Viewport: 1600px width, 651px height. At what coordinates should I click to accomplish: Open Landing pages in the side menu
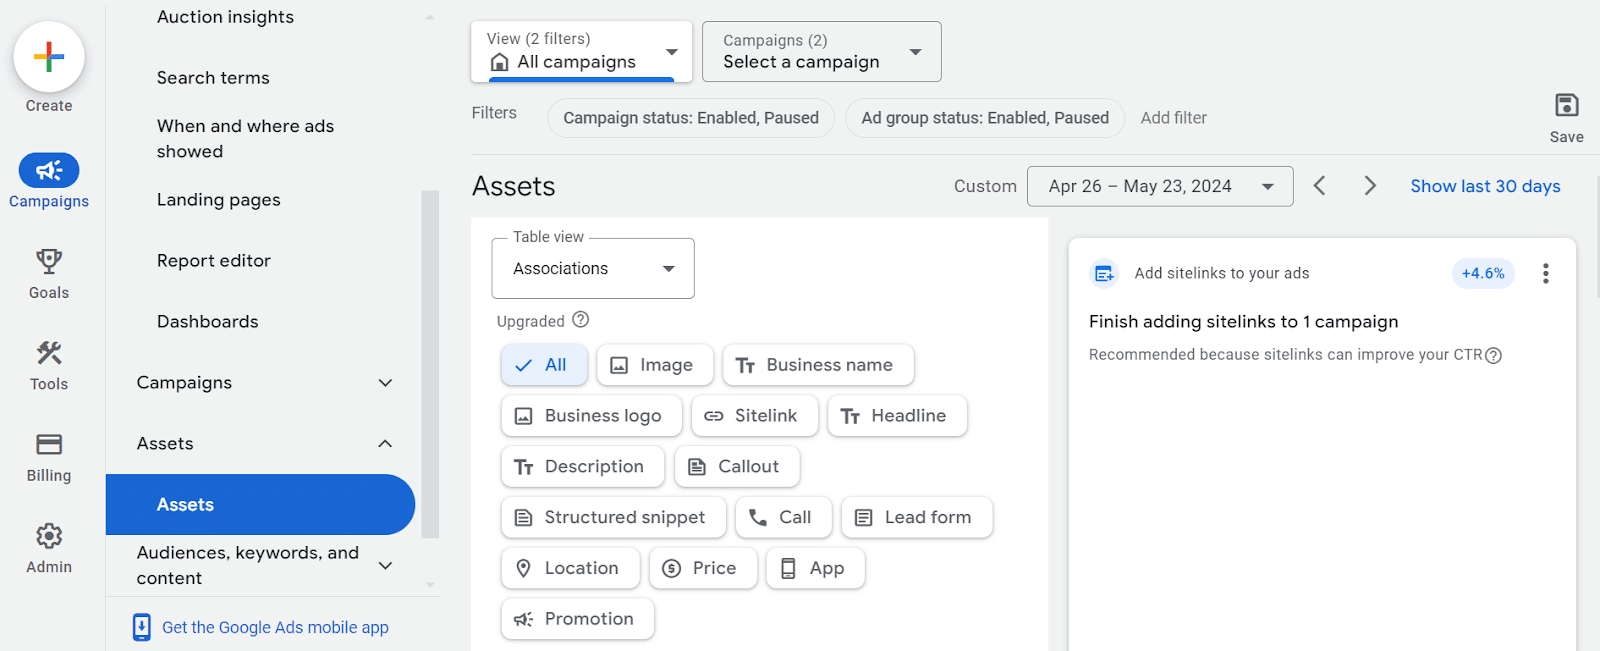[218, 200]
